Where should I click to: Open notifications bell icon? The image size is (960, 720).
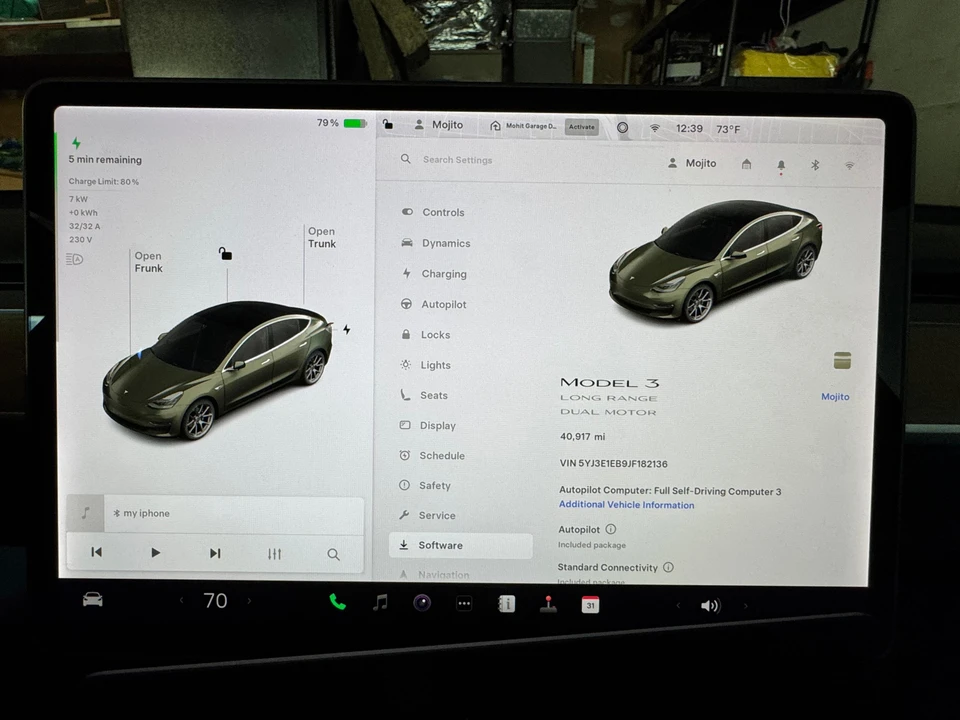[781, 165]
